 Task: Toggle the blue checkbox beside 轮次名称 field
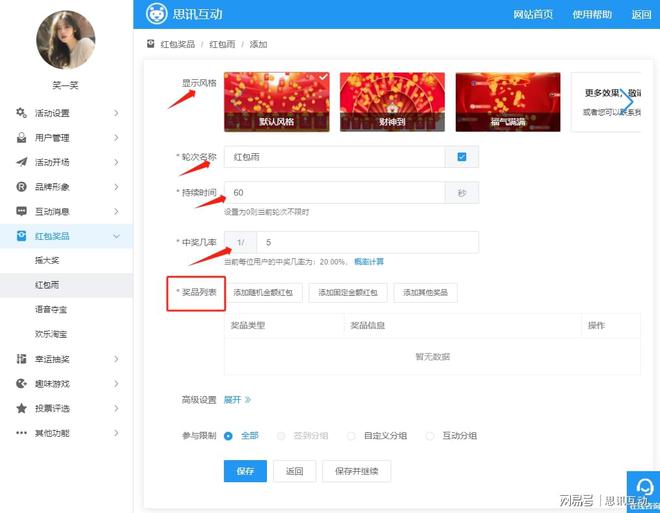pyautogui.click(x=461, y=157)
